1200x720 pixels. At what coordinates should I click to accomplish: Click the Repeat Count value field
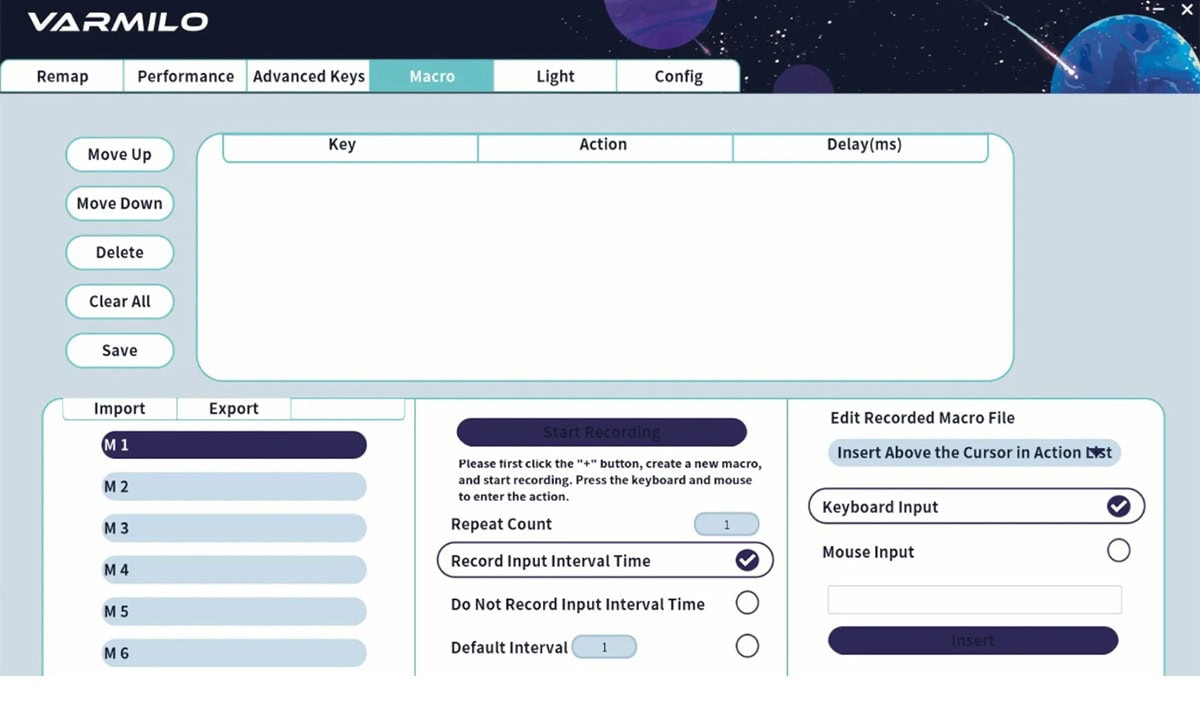click(x=726, y=525)
